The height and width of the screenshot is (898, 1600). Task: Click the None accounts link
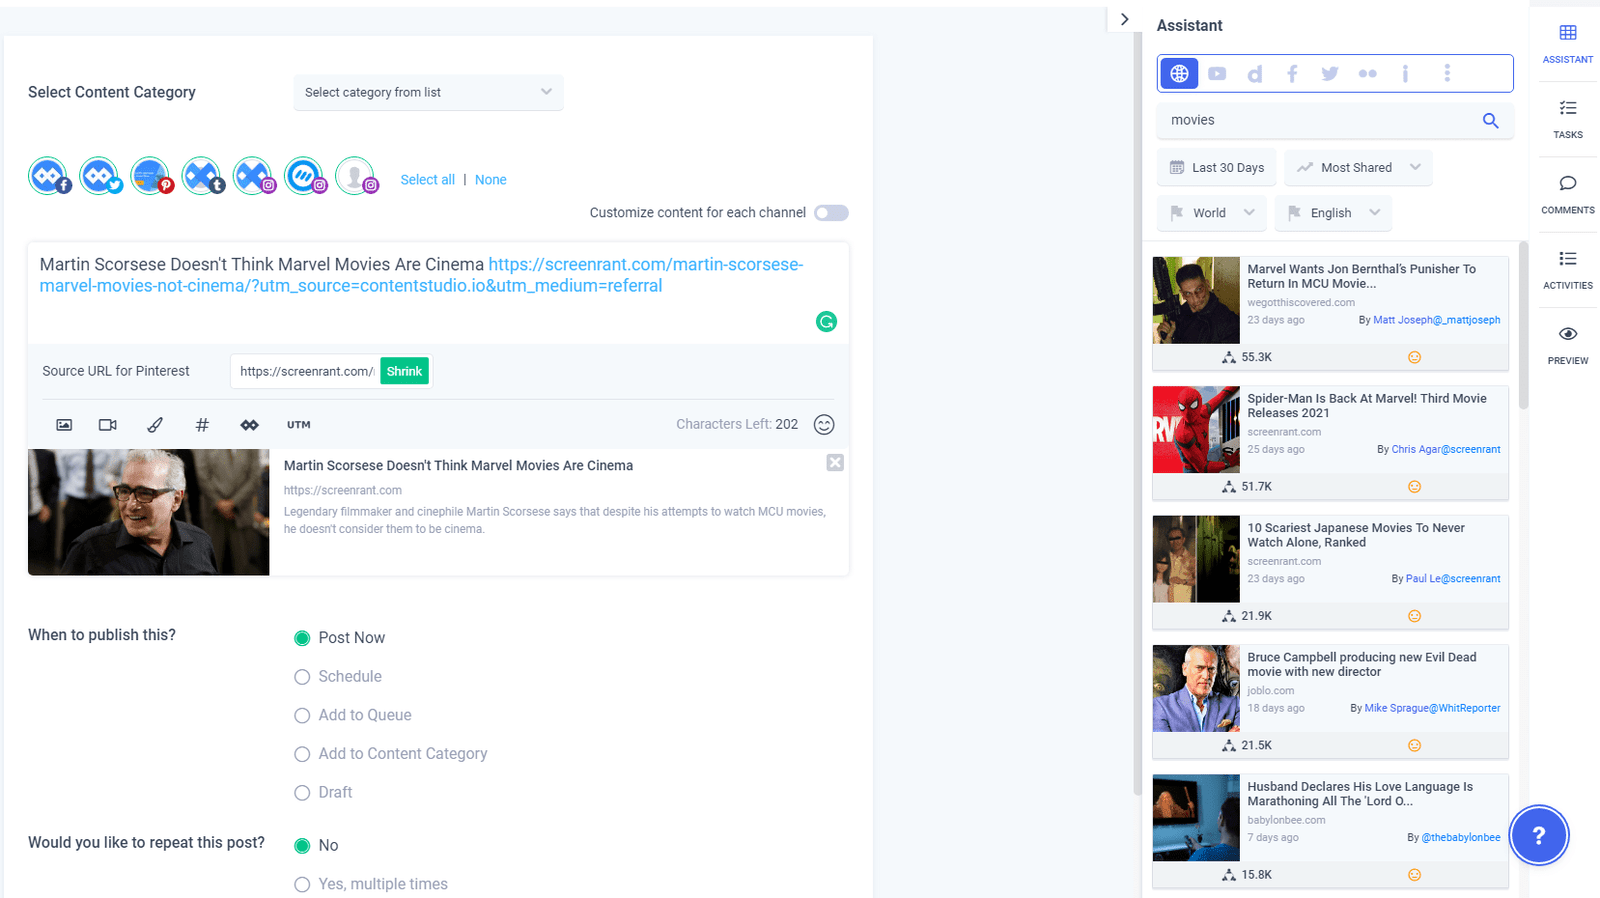[x=490, y=180]
